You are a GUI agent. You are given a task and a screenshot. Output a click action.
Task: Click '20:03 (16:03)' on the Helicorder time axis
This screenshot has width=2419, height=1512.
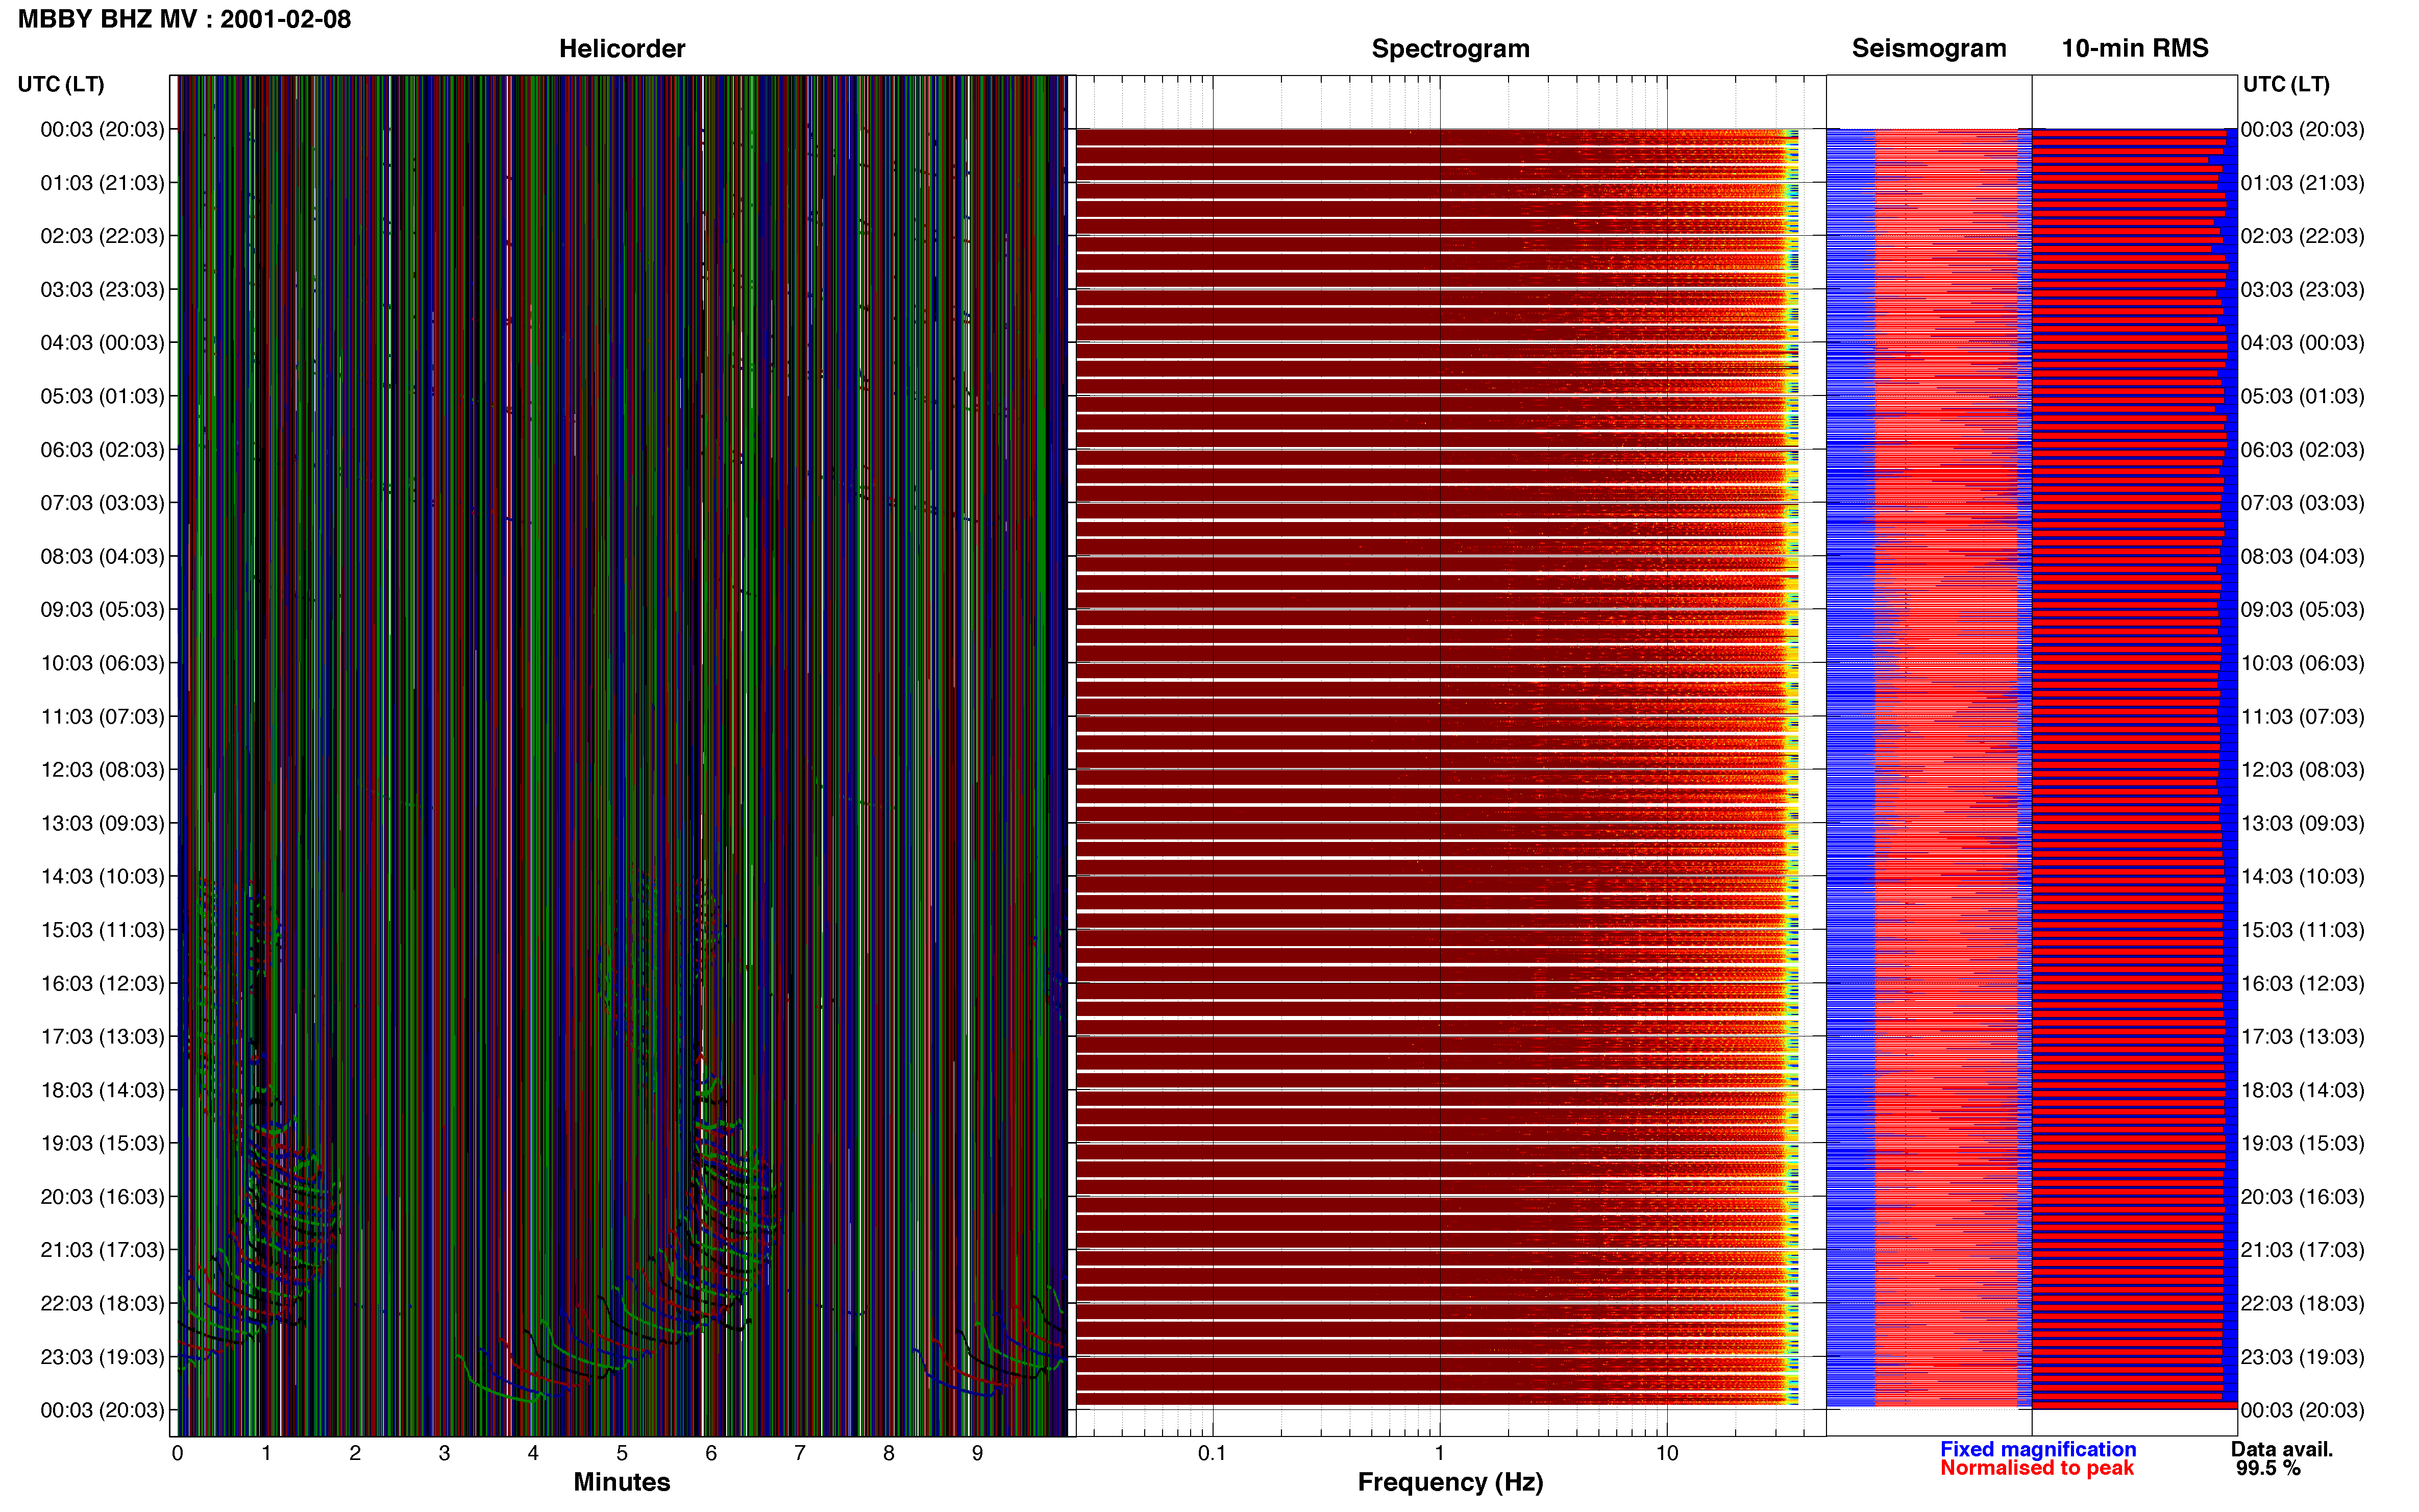[x=102, y=1197]
